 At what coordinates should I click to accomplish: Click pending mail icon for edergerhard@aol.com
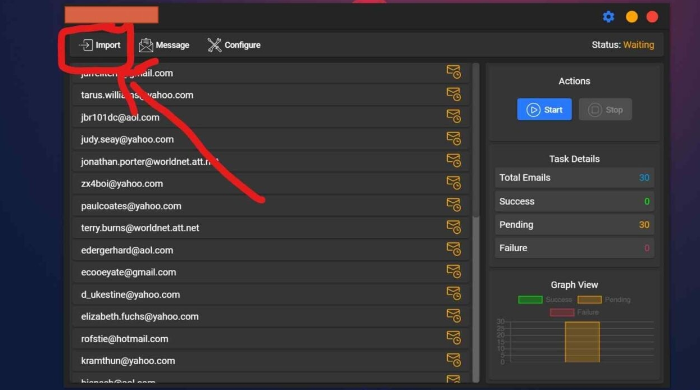pyautogui.click(x=454, y=249)
